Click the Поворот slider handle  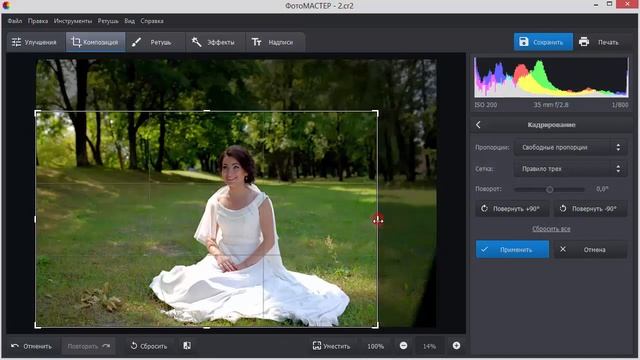(x=550, y=189)
